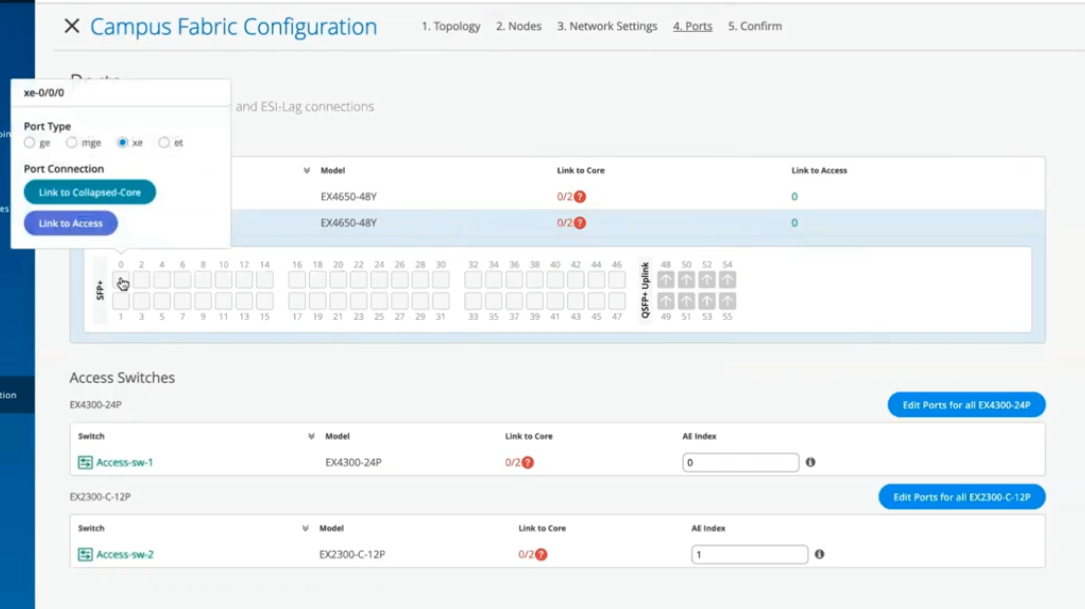Viewport: 1085px width, 609px height.
Task: Open the 3. Network Settings step
Action: (607, 26)
